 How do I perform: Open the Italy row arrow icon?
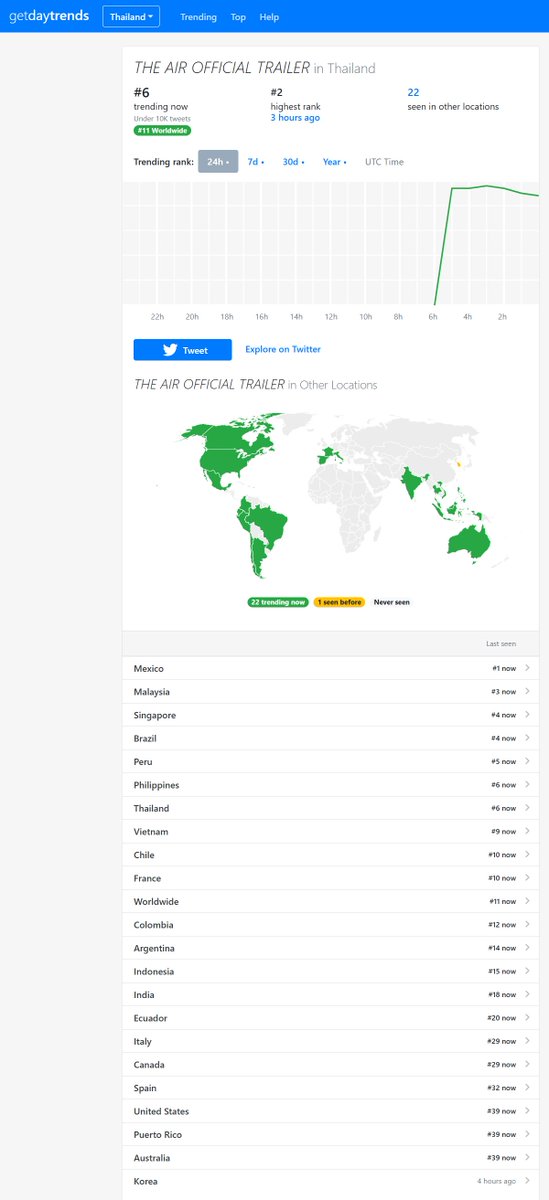pyautogui.click(x=527, y=1042)
